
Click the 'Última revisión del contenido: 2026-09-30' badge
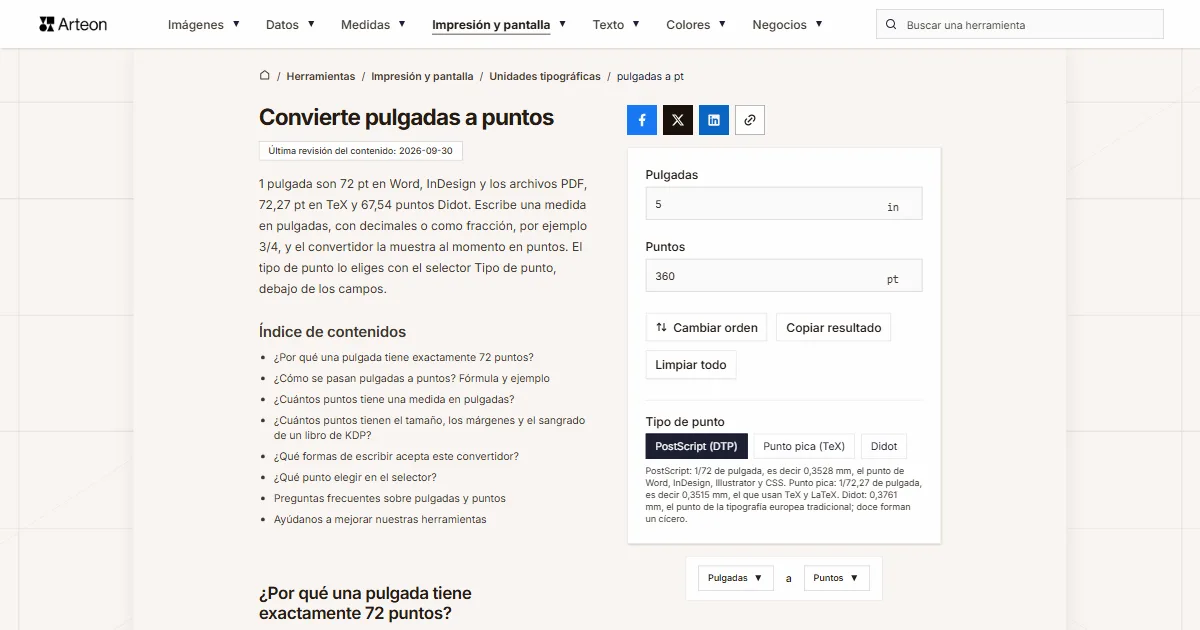tap(361, 151)
